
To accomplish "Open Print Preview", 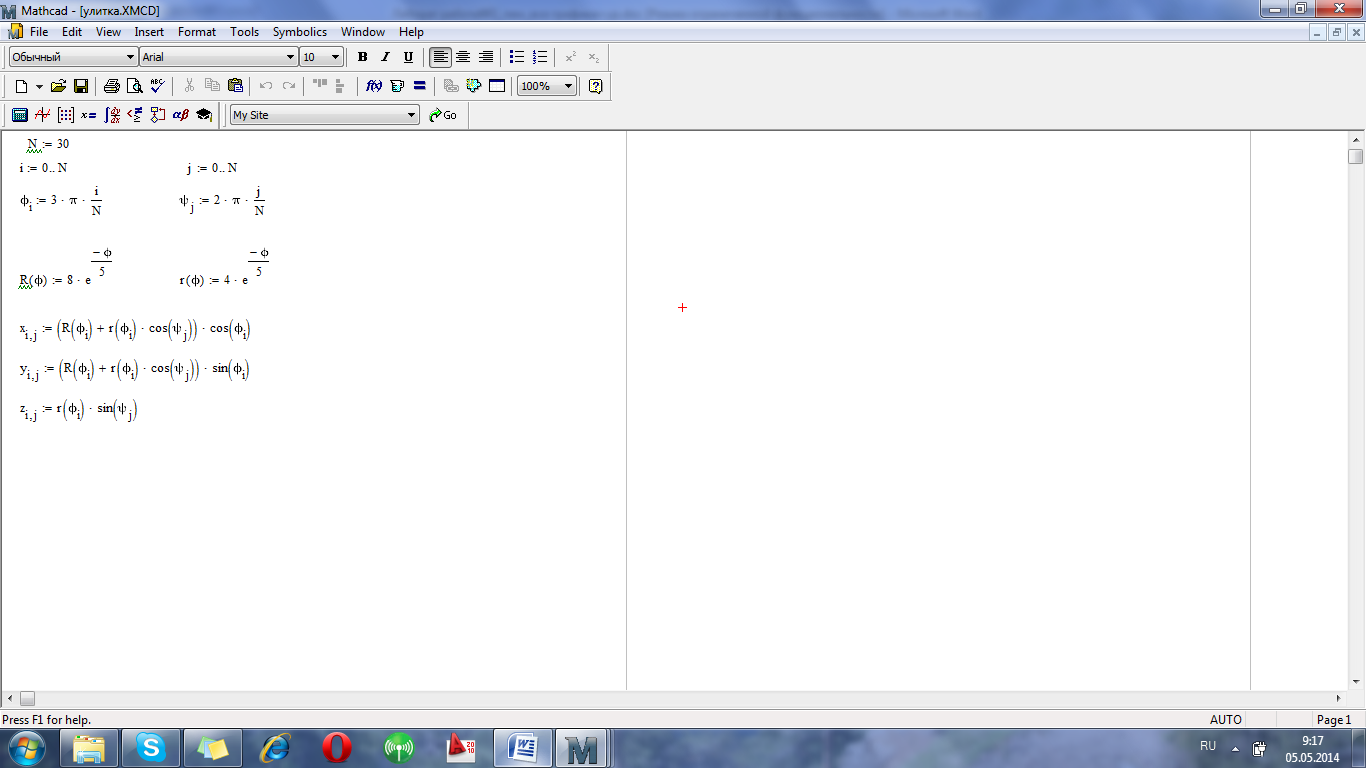I will 134,86.
